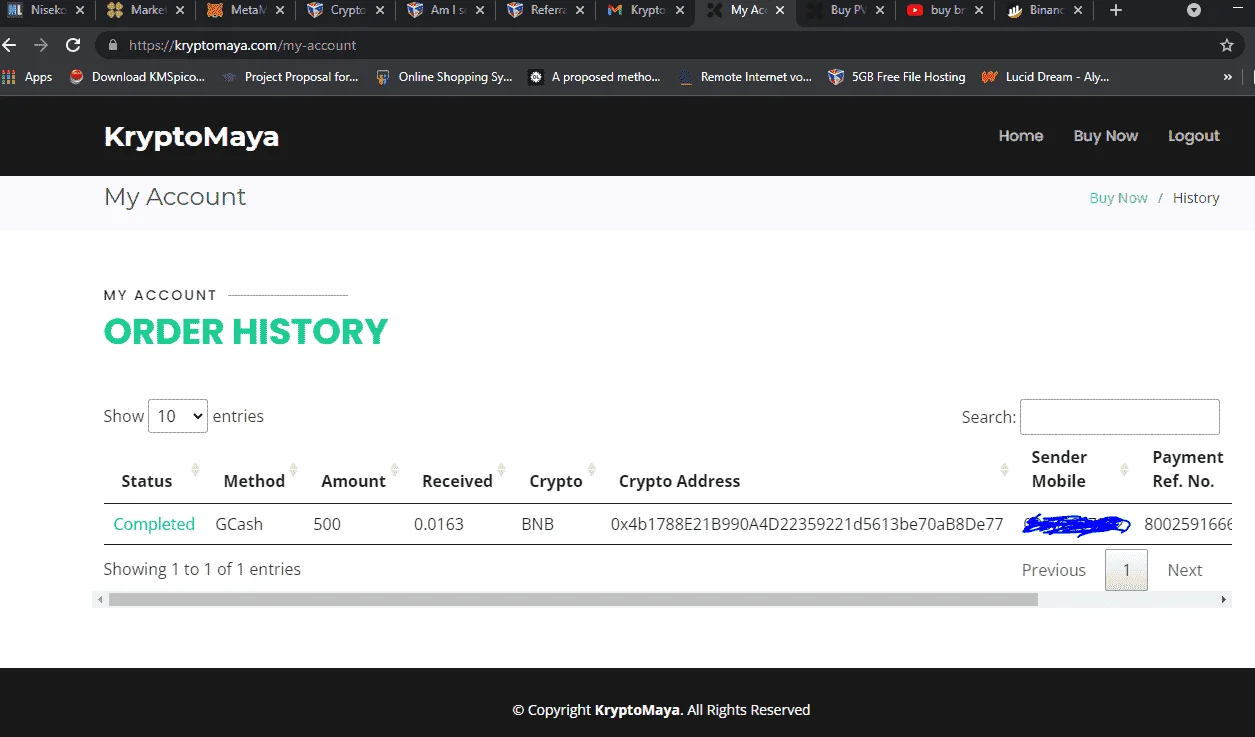Open the Buy Now navigation menu item
1255x737 pixels.
(x=1106, y=136)
